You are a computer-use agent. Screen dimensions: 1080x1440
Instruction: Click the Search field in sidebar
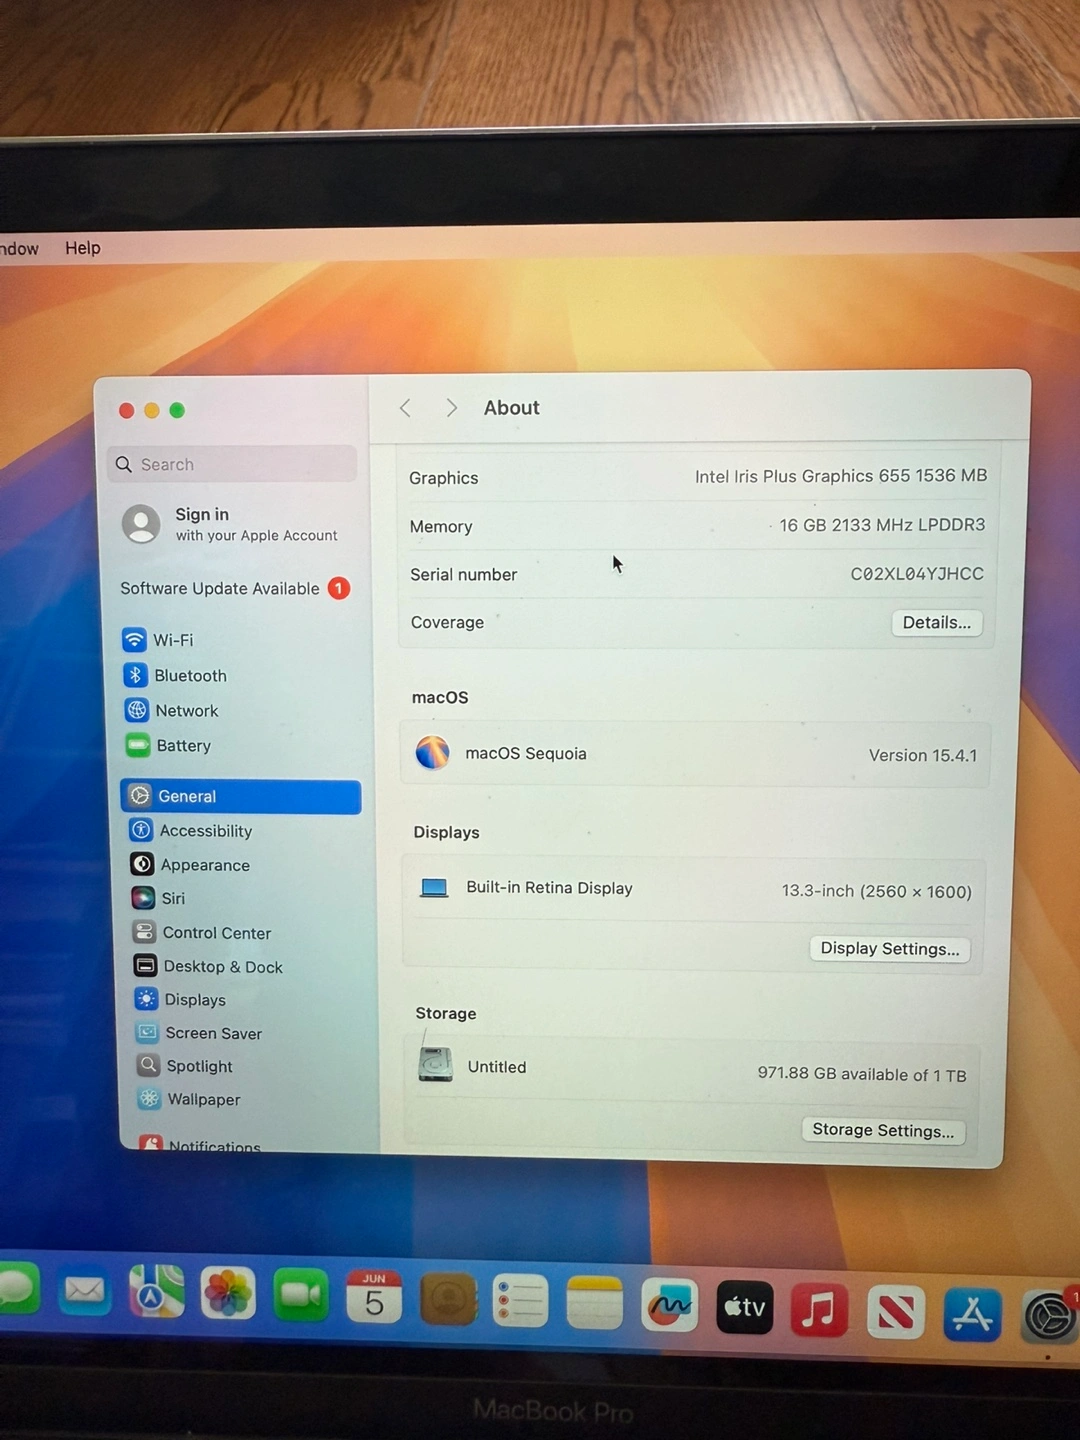[232, 464]
